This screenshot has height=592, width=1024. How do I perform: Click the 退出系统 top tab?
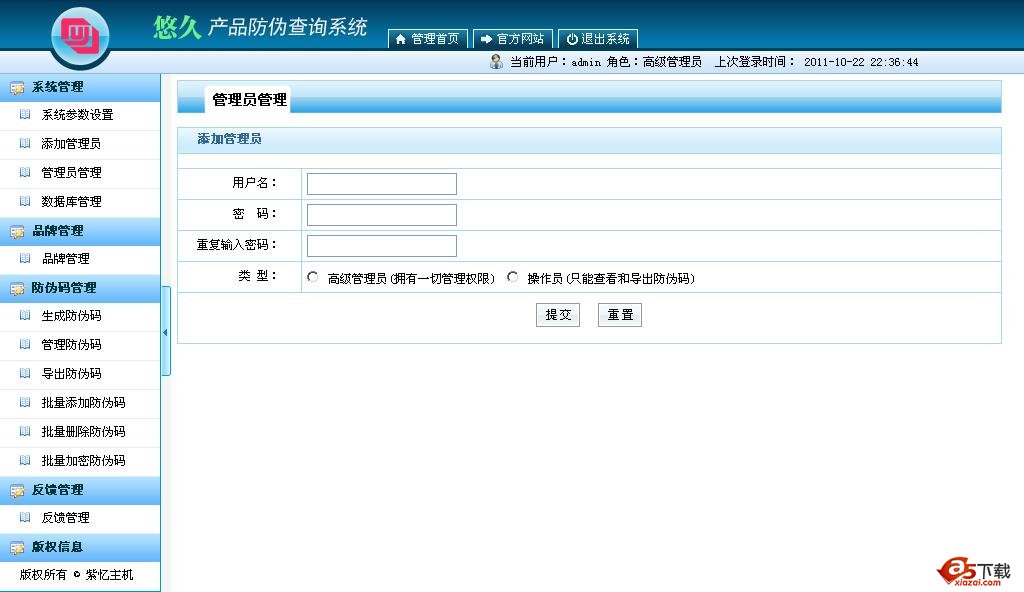(598, 39)
